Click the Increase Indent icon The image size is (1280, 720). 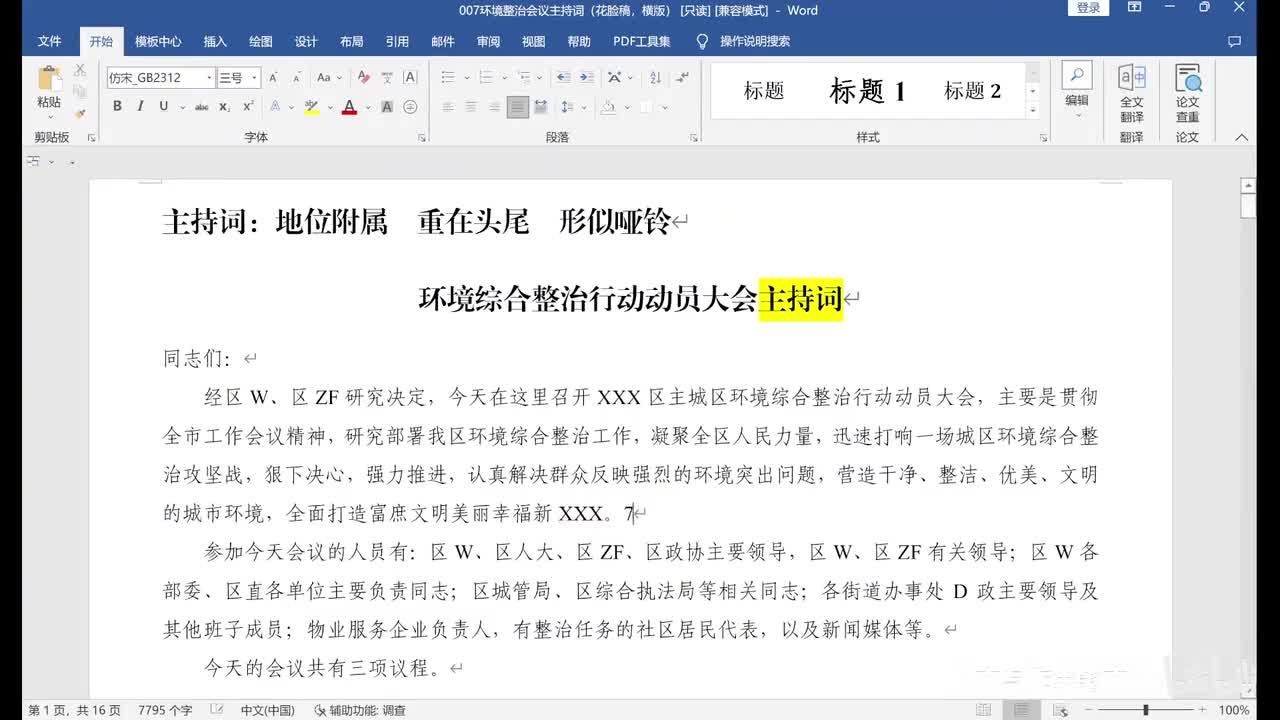[587, 77]
